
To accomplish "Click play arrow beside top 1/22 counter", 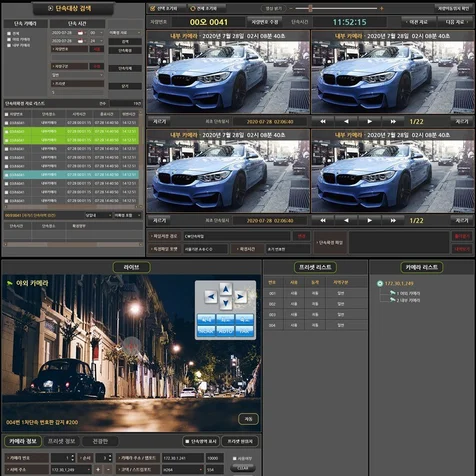I will [369, 122].
